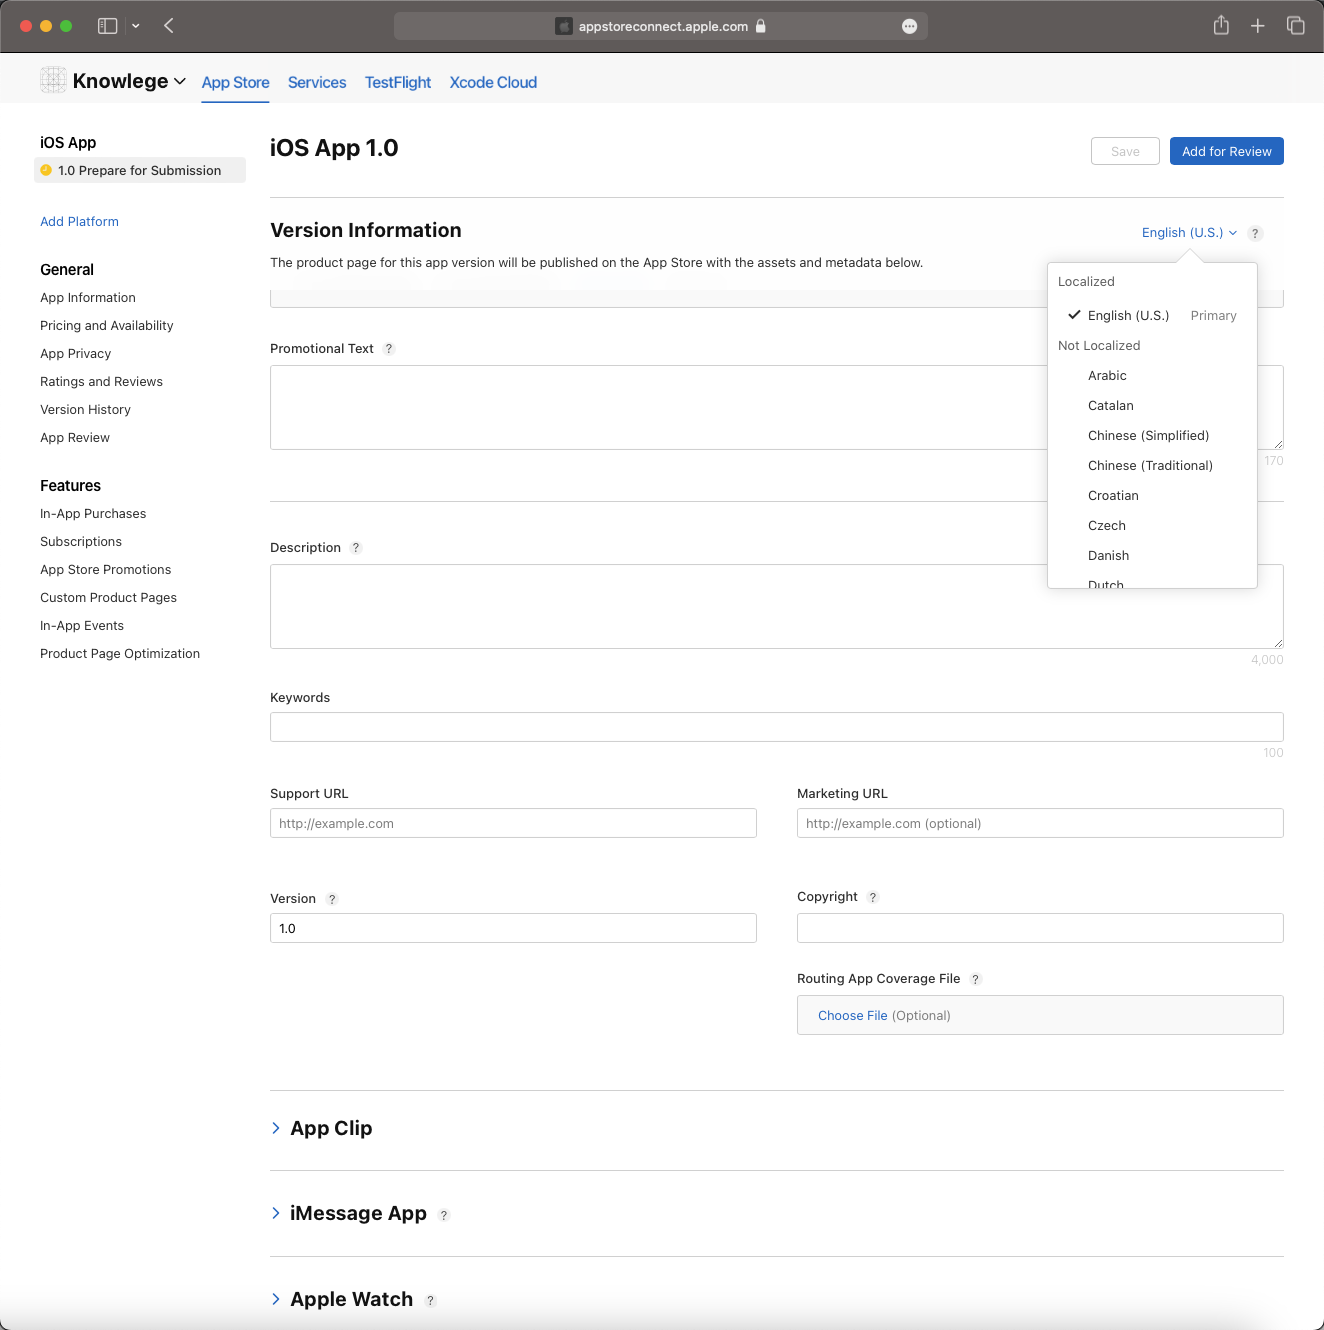Screen dimensions: 1324x1330
Task: Click the Version help icon
Action: pyautogui.click(x=332, y=899)
